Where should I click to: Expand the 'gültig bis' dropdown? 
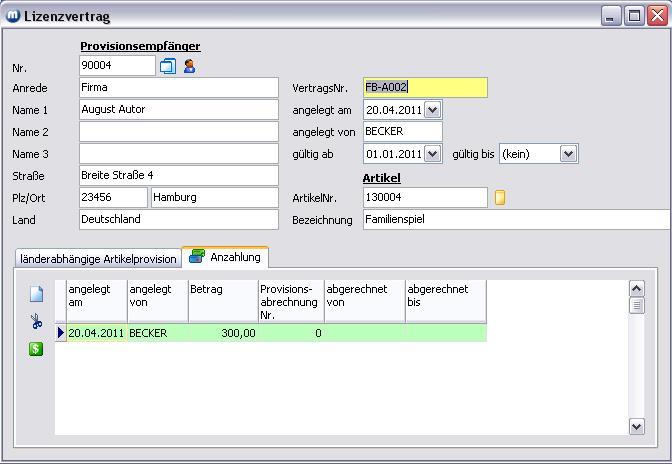(568, 154)
